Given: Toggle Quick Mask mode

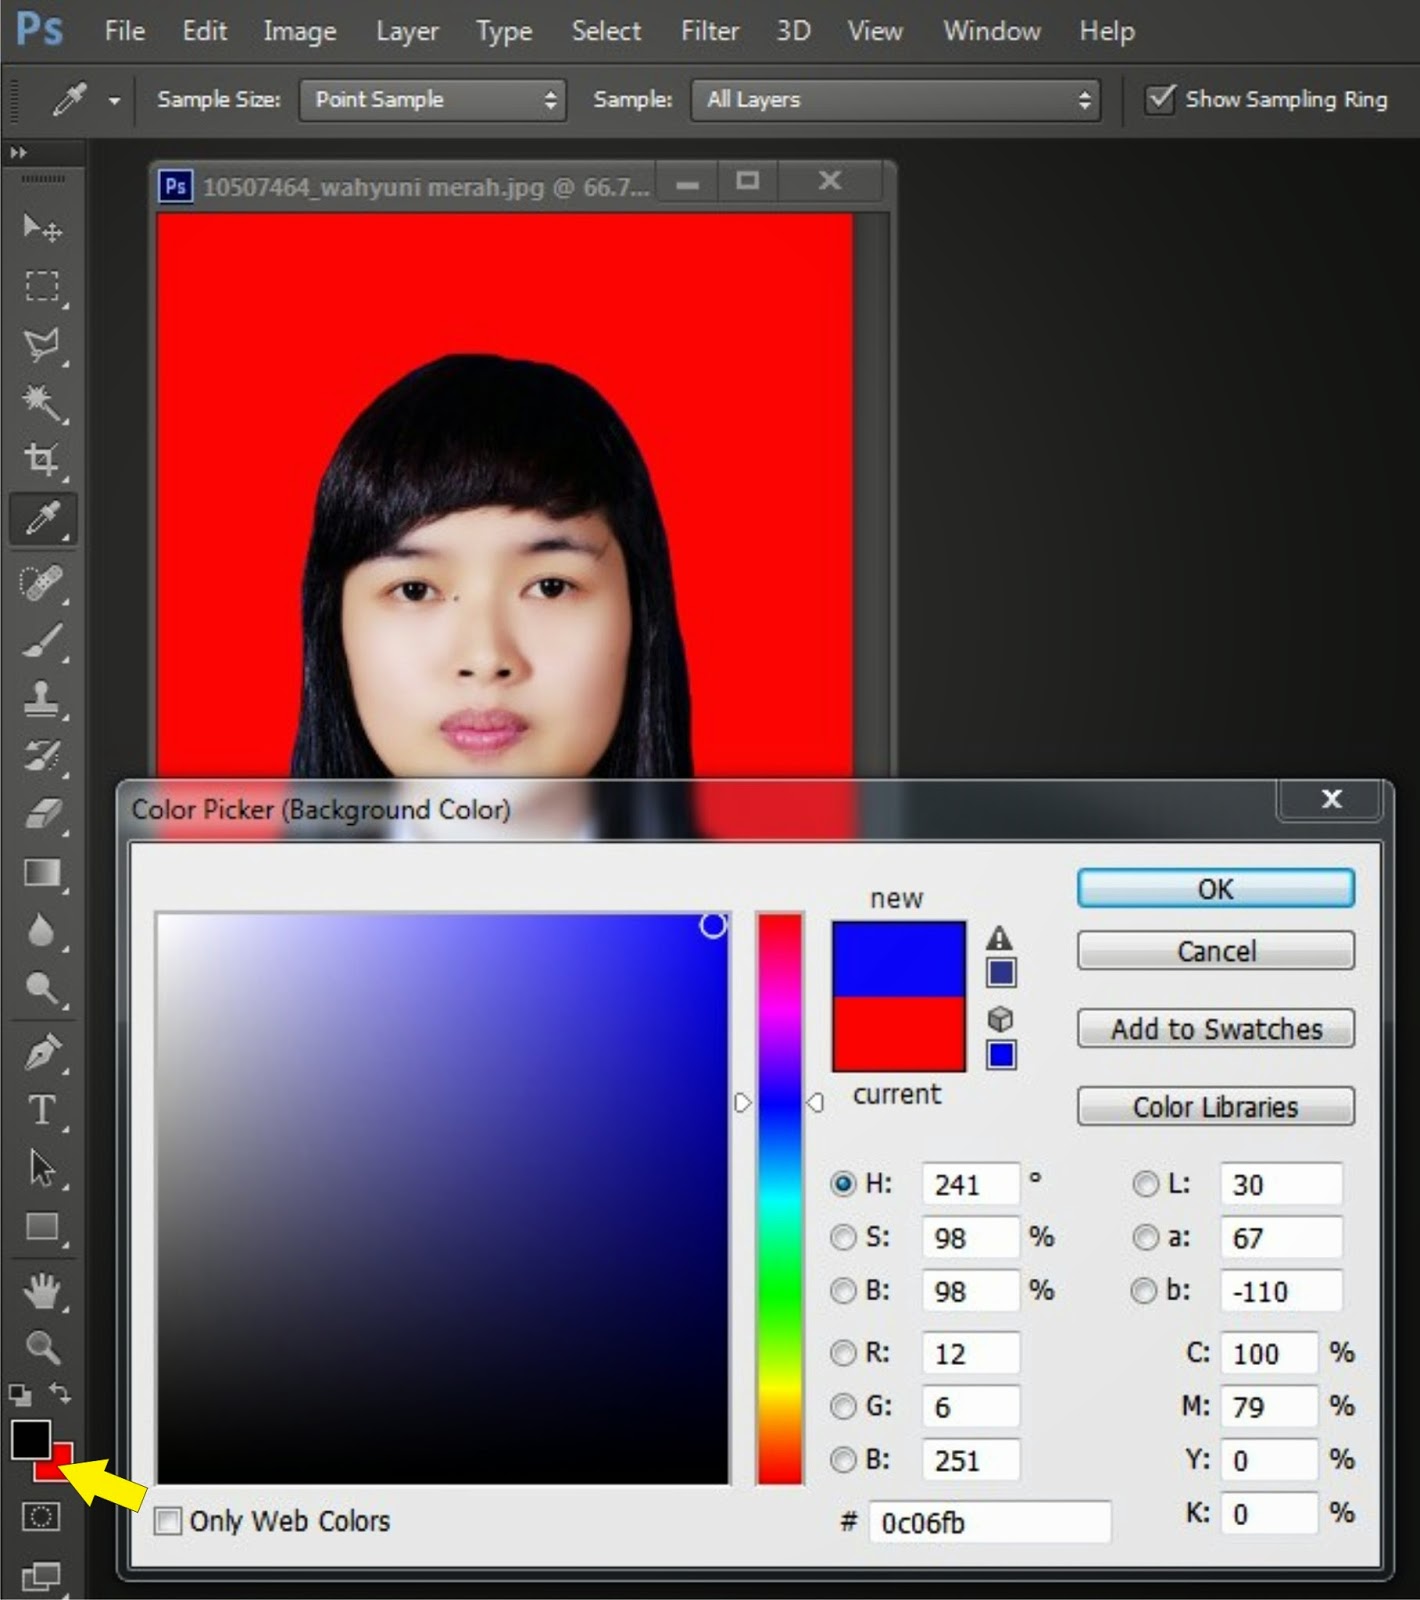Looking at the screenshot, I should coord(41,1517).
